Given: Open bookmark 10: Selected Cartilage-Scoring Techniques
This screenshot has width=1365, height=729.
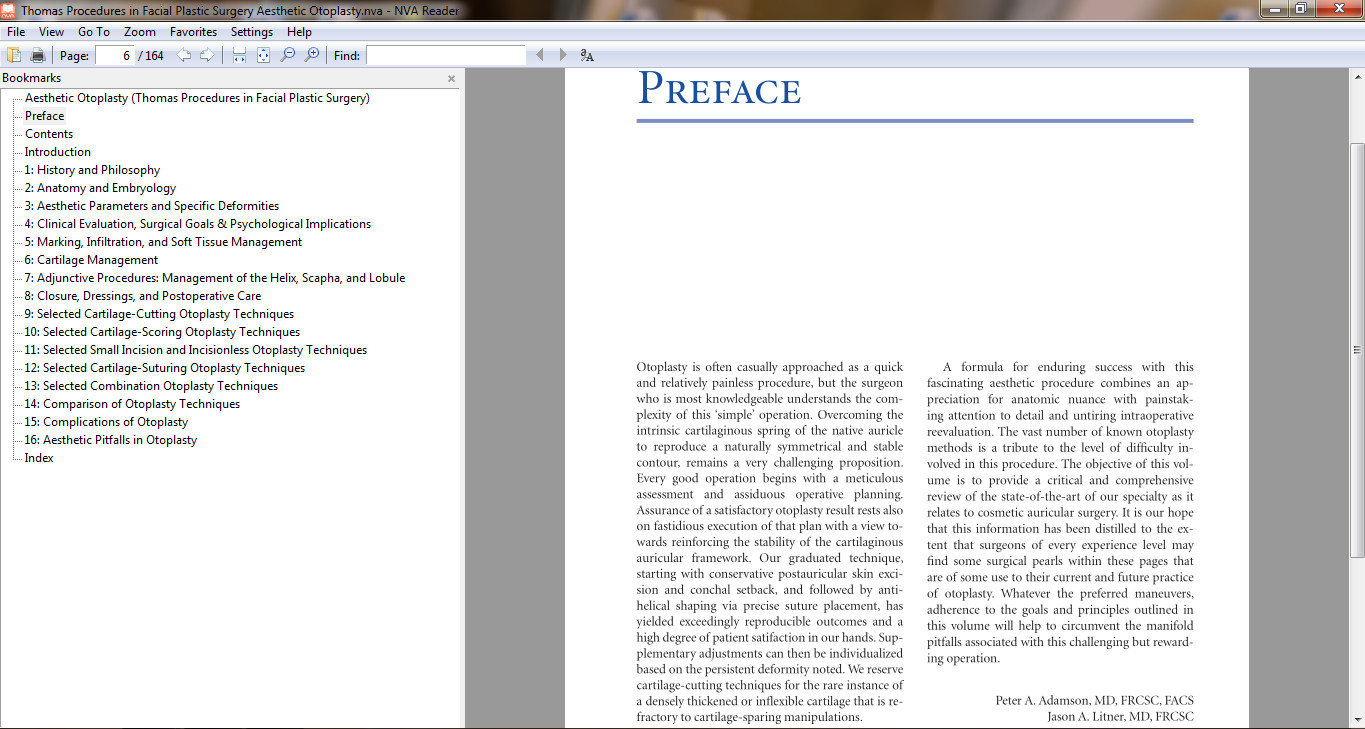Looking at the screenshot, I should (x=162, y=332).
